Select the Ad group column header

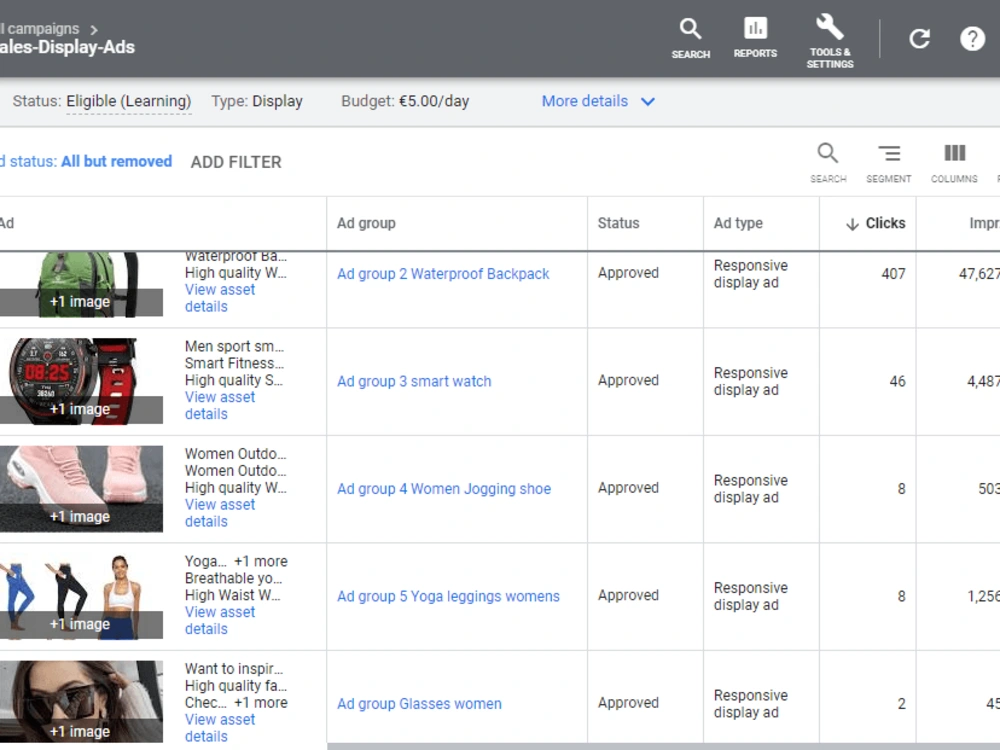(x=366, y=223)
